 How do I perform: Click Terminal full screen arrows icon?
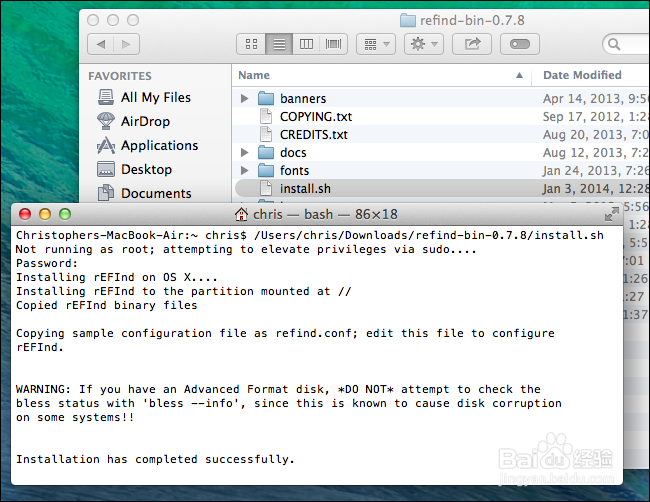tap(611, 214)
